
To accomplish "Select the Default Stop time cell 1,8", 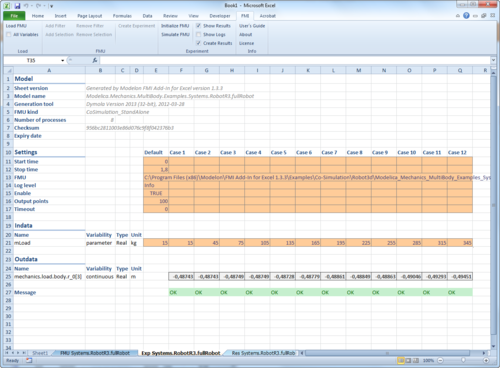I will (x=156, y=169).
